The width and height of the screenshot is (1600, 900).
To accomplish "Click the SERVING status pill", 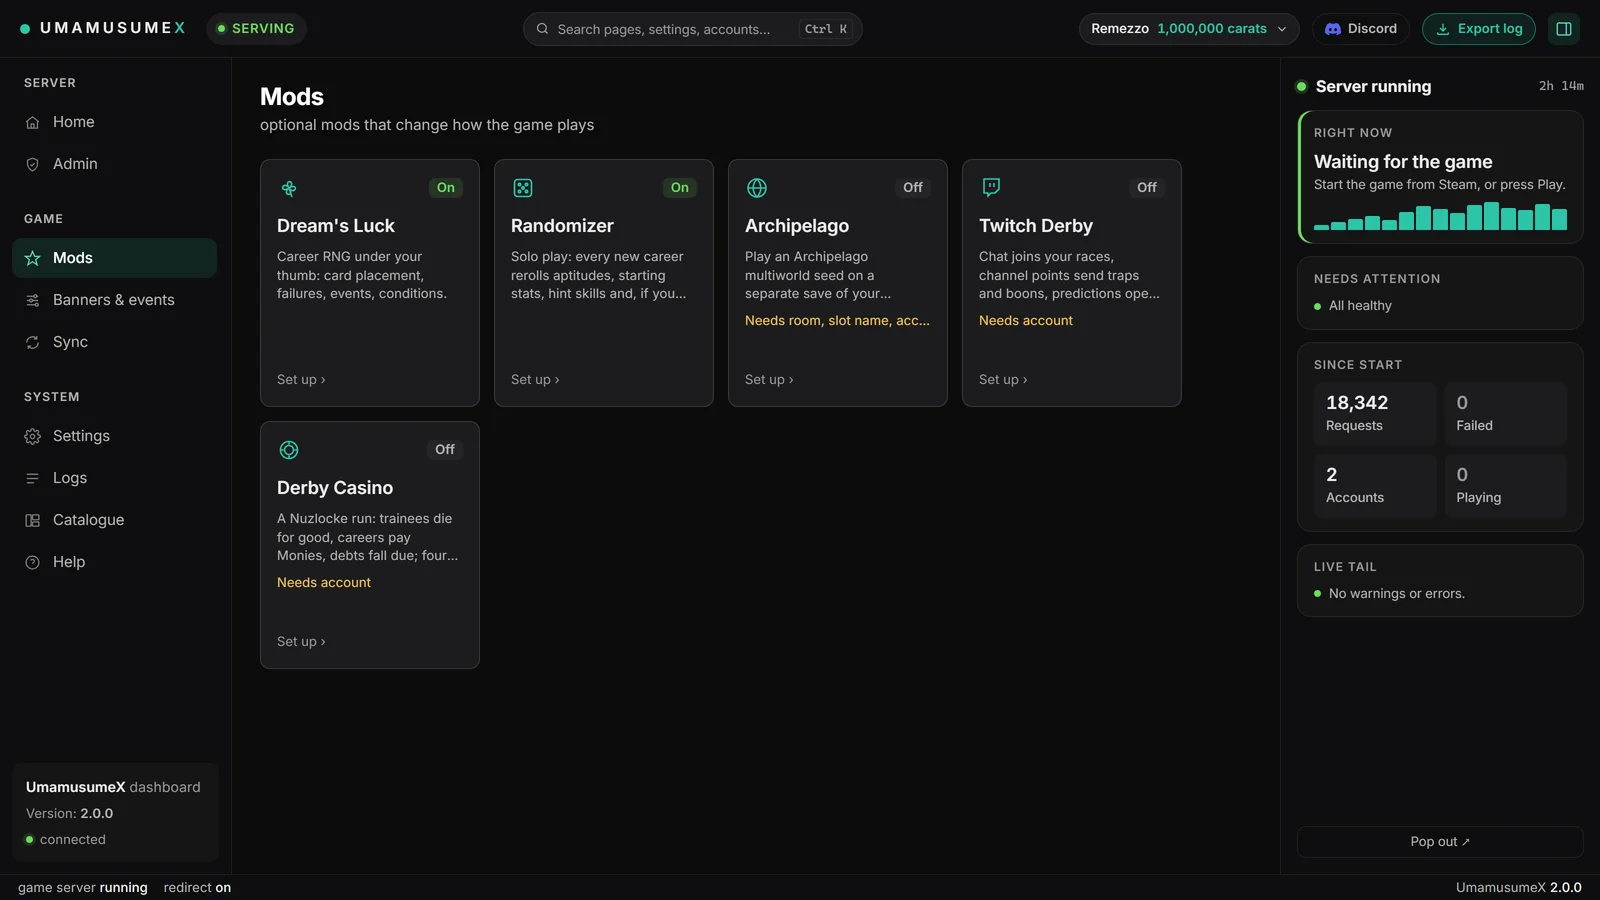I will pyautogui.click(x=256, y=29).
